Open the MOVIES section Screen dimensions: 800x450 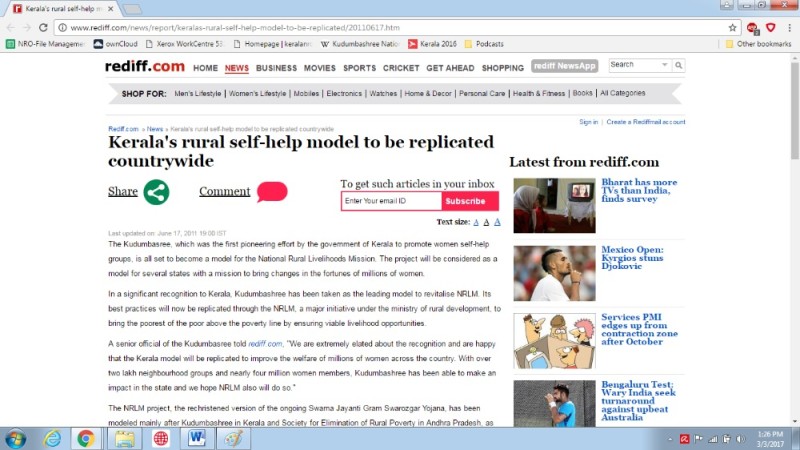(x=320, y=68)
